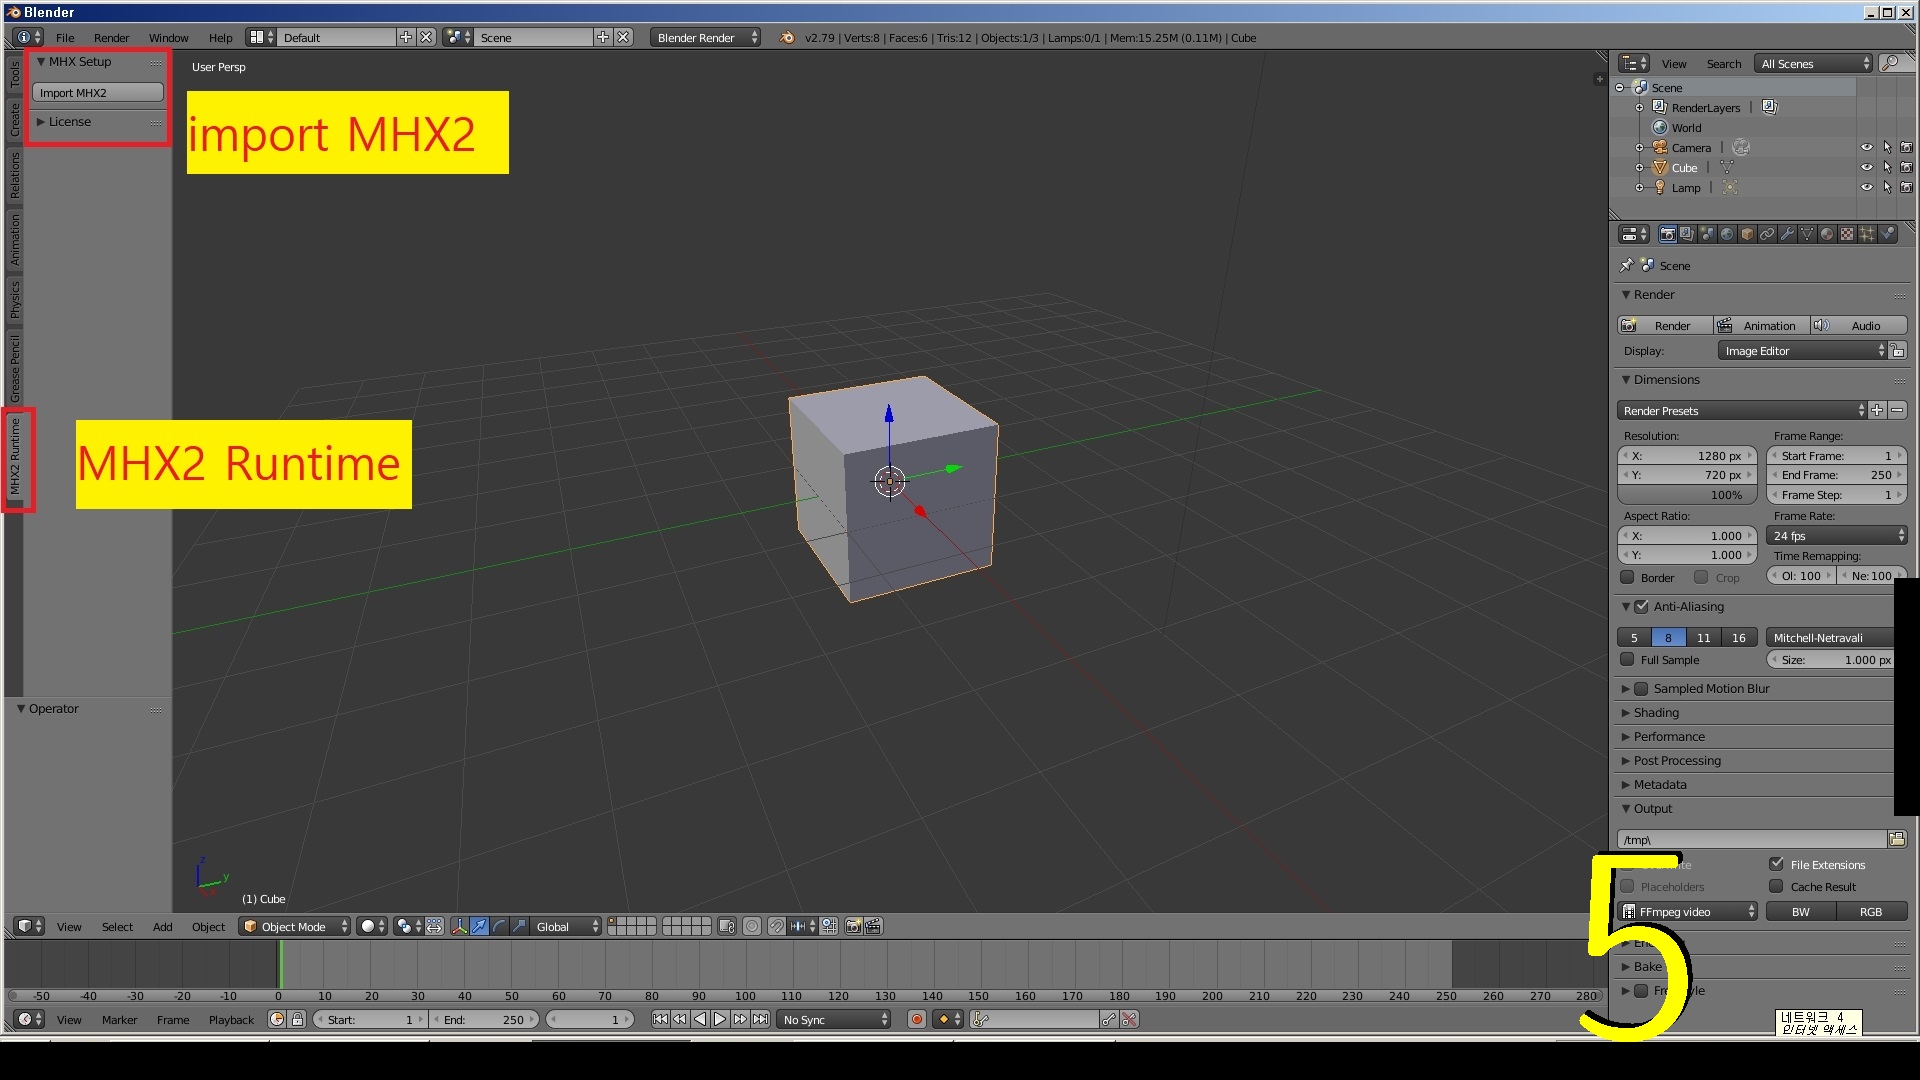1920x1080 pixels.
Task: Toggle Cube selectability arrow icon
Action: click(x=1887, y=167)
